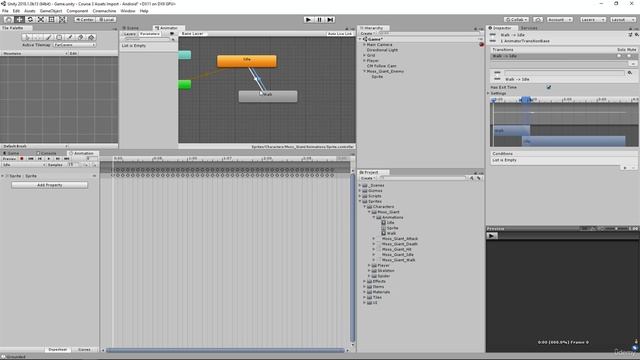Choose the Tile Palette select arrow tool

pyautogui.click(x=27, y=37)
